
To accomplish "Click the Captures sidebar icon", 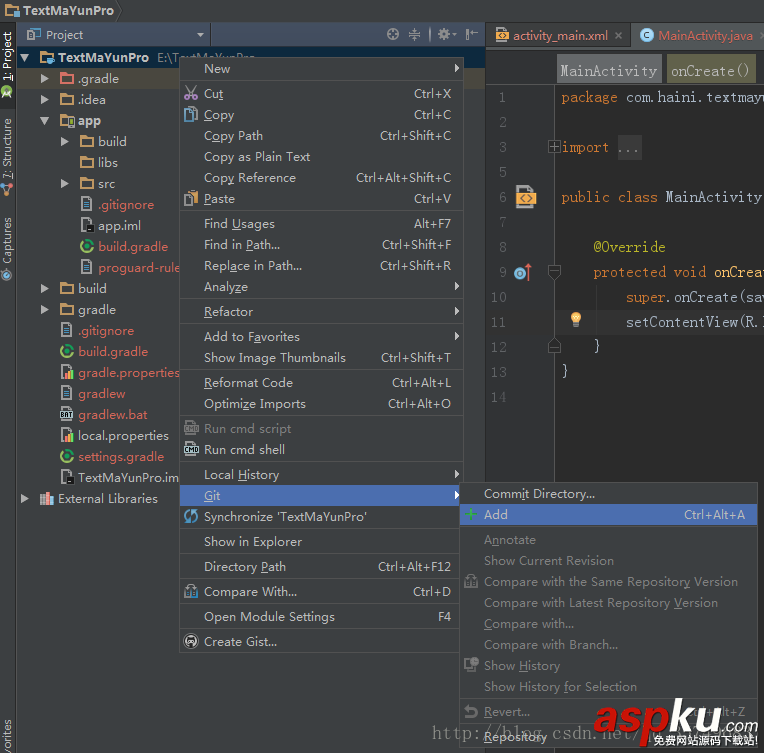I will tap(7, 275).
